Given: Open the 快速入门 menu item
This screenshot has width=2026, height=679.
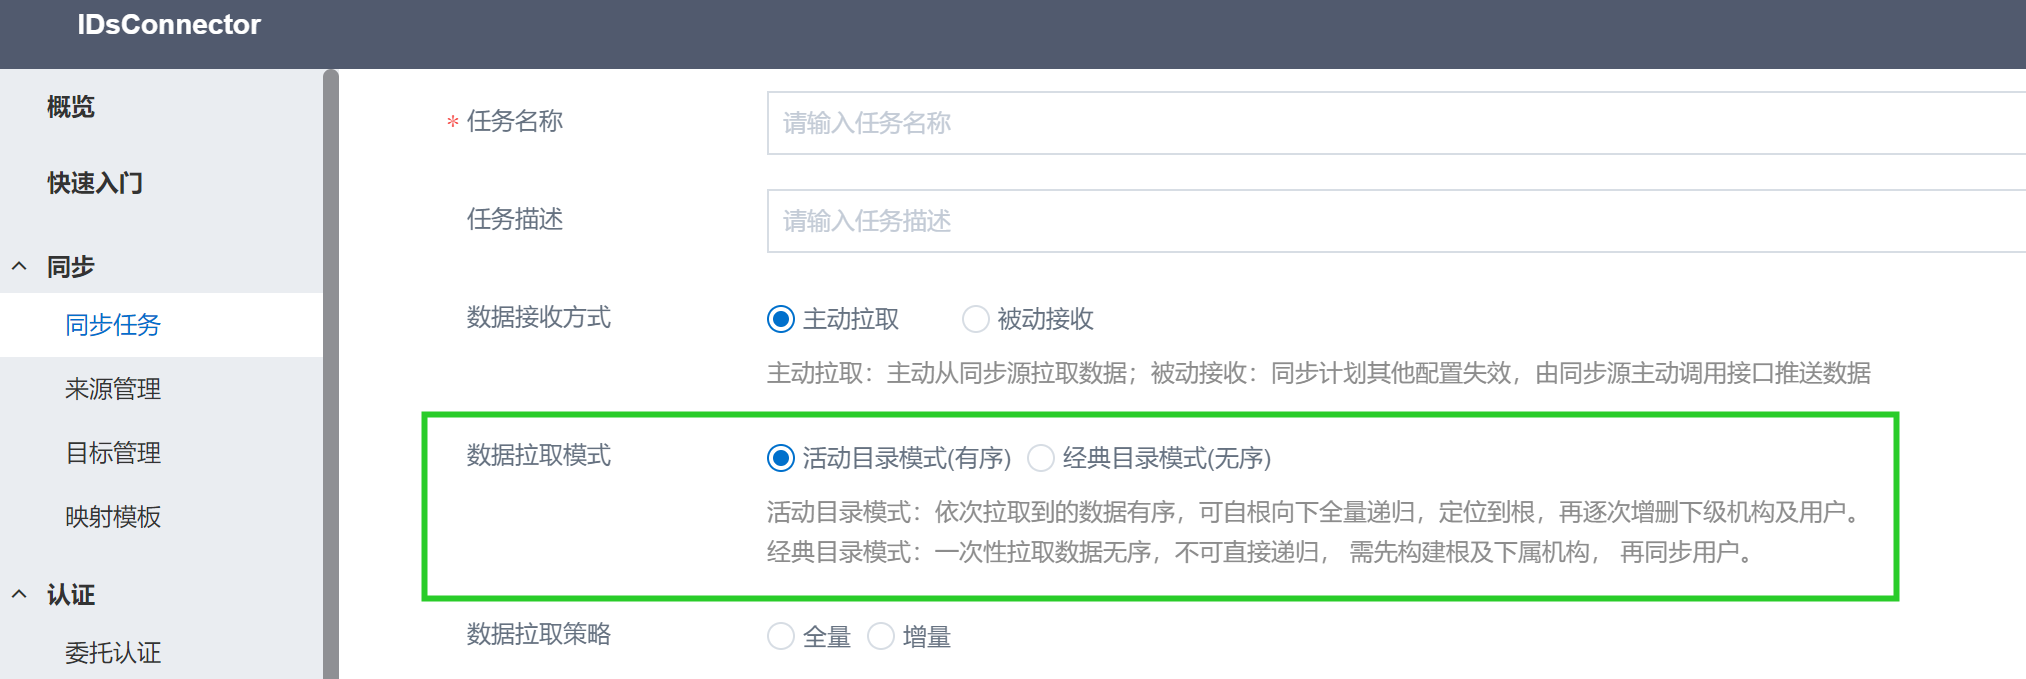Looking at the screenshot, I should pyautogui.click(x=95, y=183).
